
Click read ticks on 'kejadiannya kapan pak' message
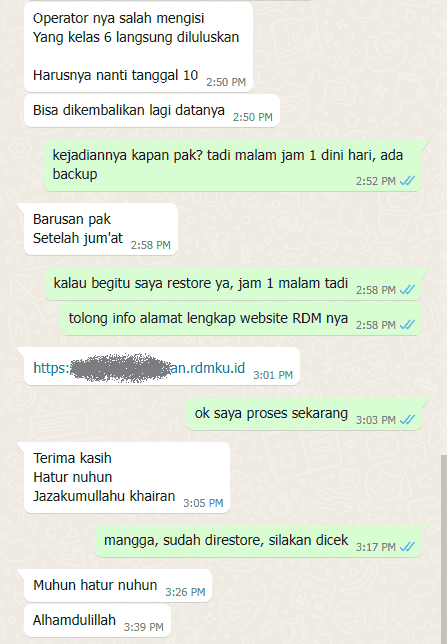point(407,180)
